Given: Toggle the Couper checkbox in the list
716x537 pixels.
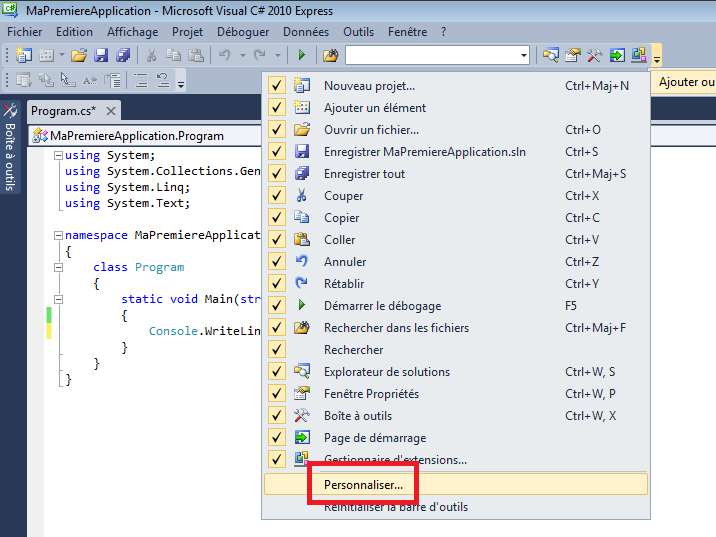Looking at the screenshot, I should pyautogui.click(x=277, y=196).
